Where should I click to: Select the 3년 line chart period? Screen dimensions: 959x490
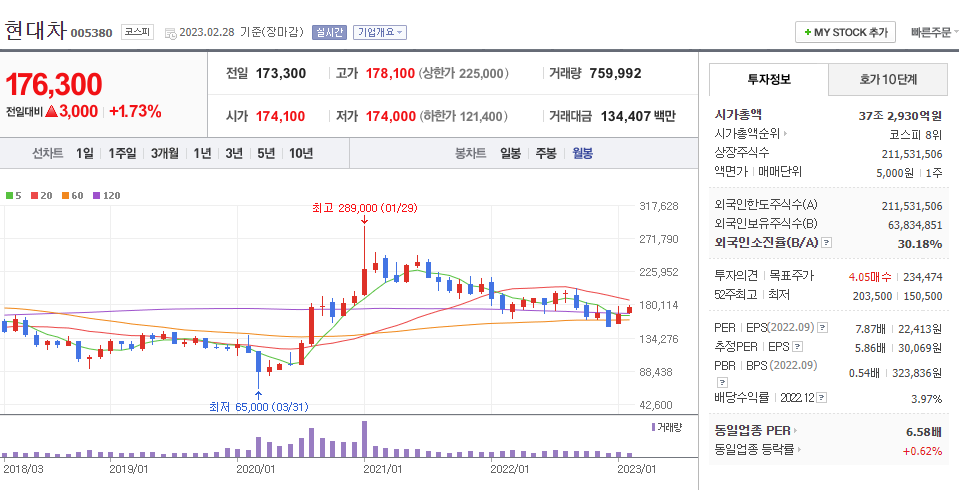coord(234,154)
